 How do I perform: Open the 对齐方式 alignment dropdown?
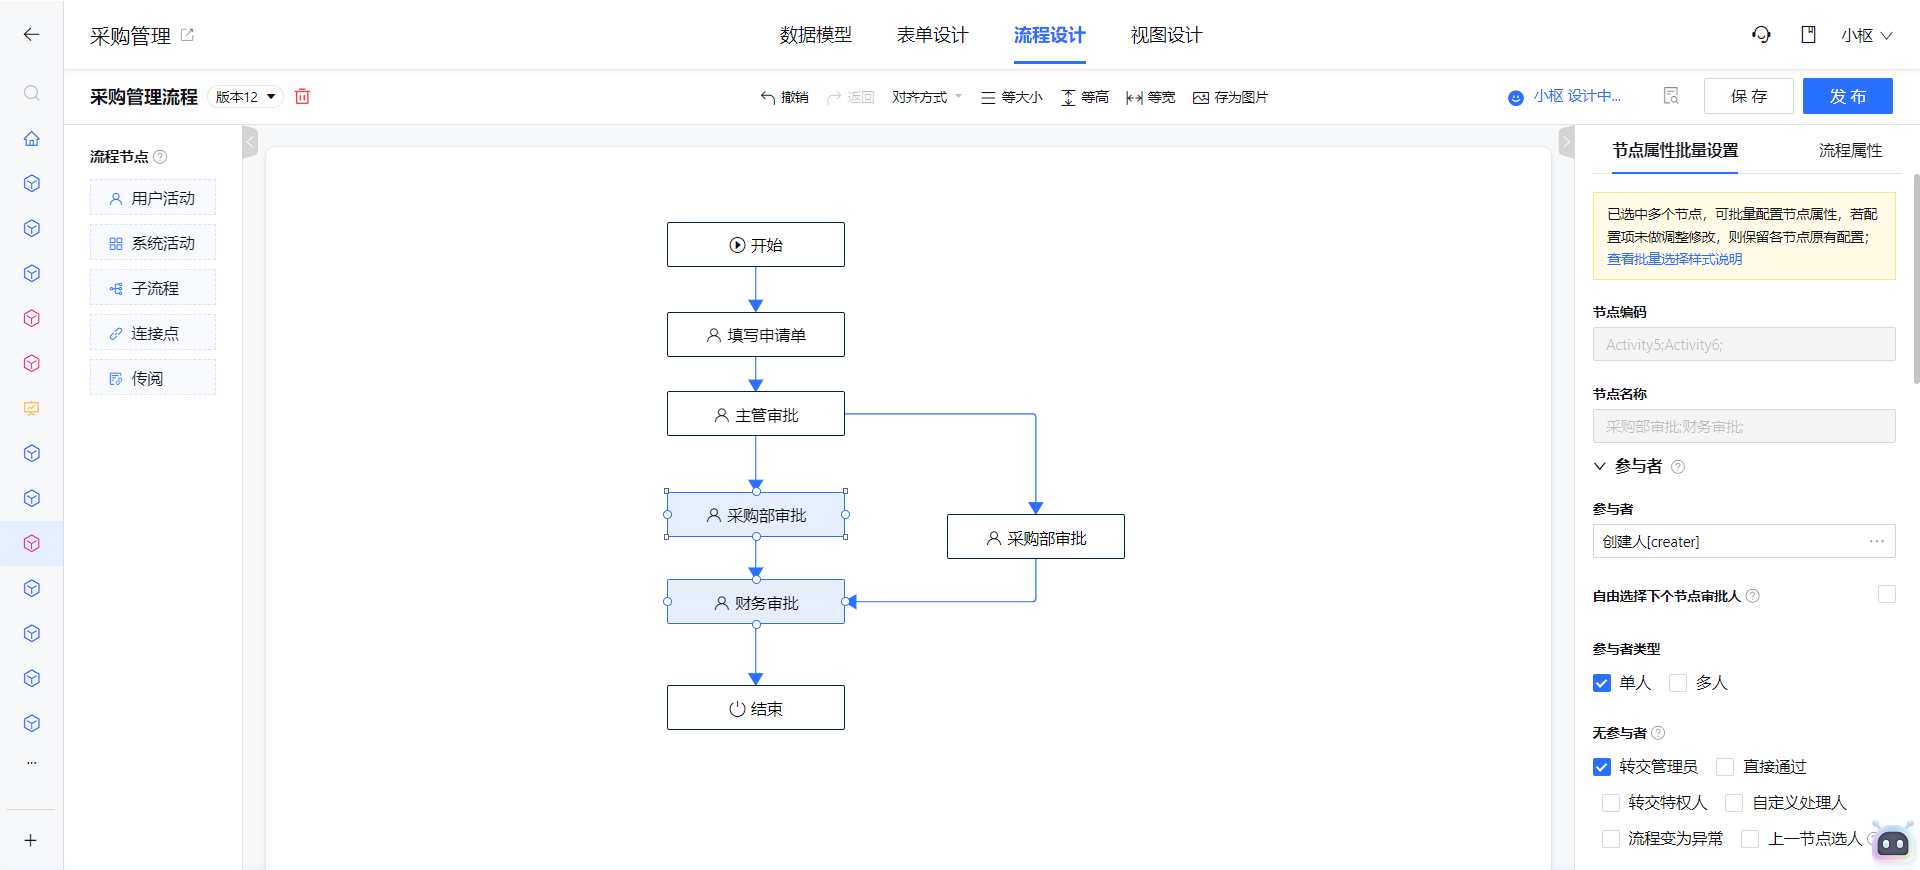coord(927,97)
